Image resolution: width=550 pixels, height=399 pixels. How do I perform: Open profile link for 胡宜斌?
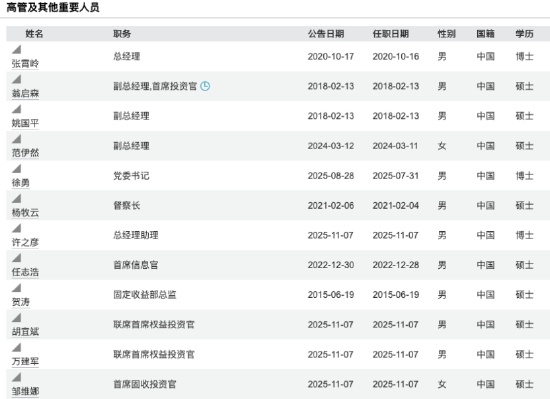pyautogui.click(x=25, y=332)
